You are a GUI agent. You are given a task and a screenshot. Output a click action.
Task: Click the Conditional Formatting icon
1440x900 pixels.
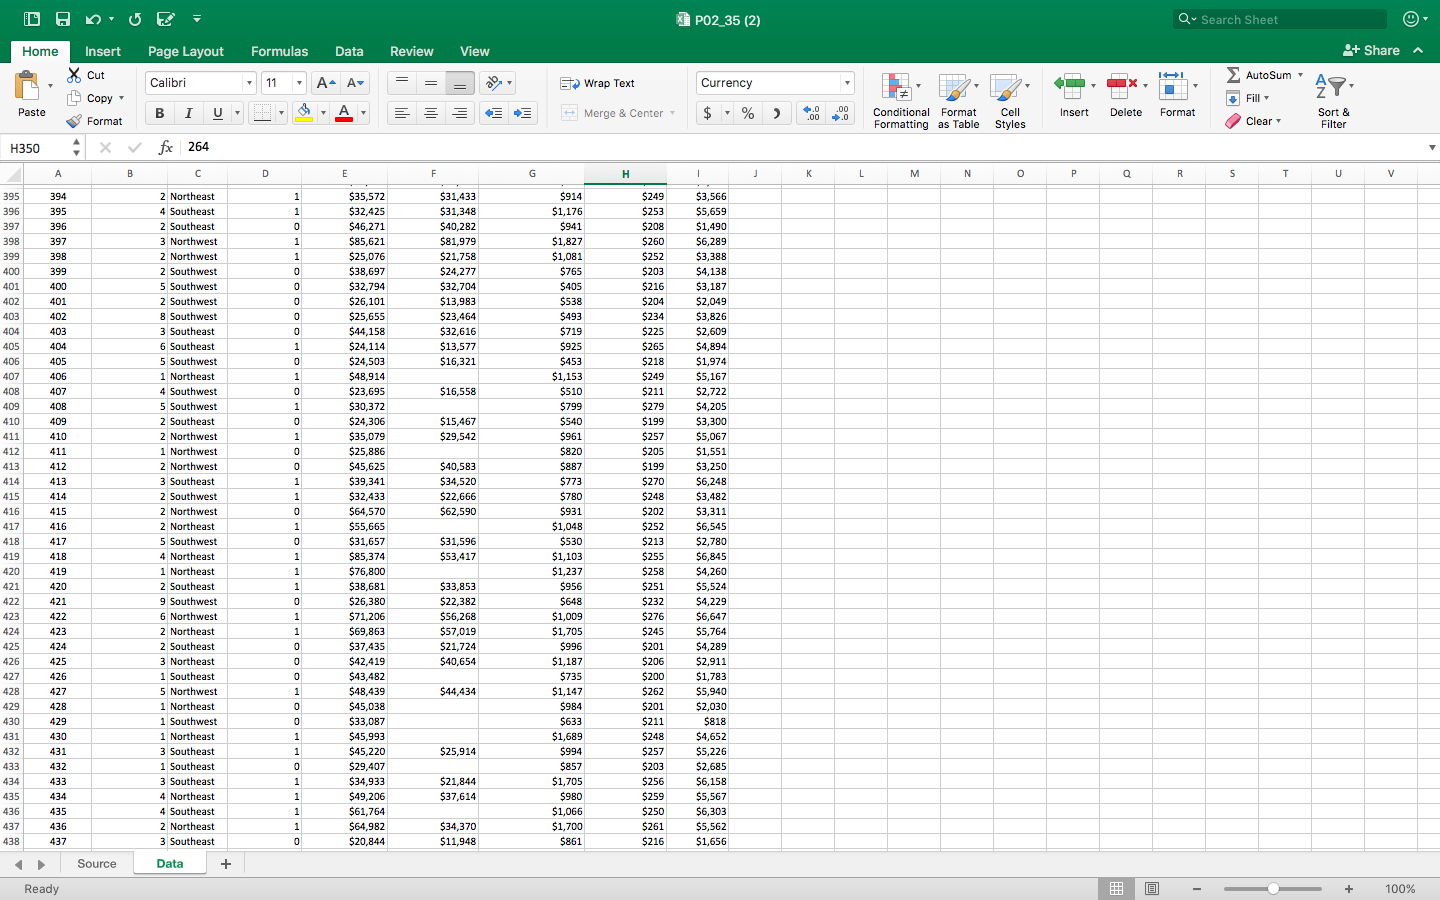(x=896, y=88)
